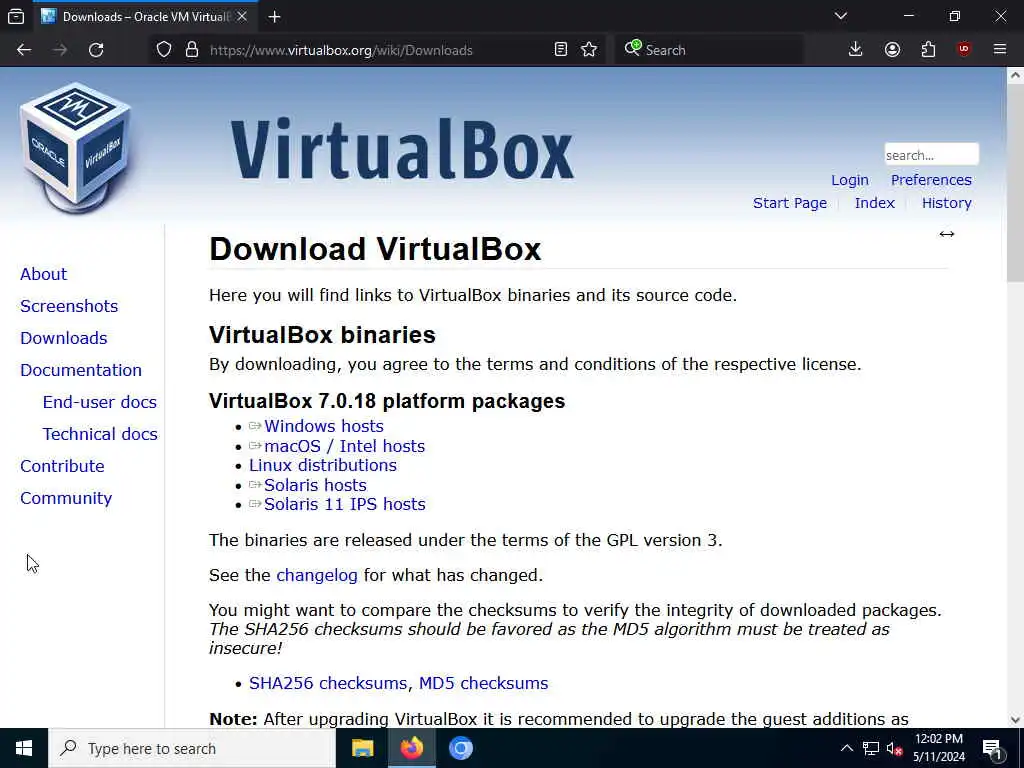Open the Linux distributions link
This screenshot has height=768, width=1024.
coord(323,466)
